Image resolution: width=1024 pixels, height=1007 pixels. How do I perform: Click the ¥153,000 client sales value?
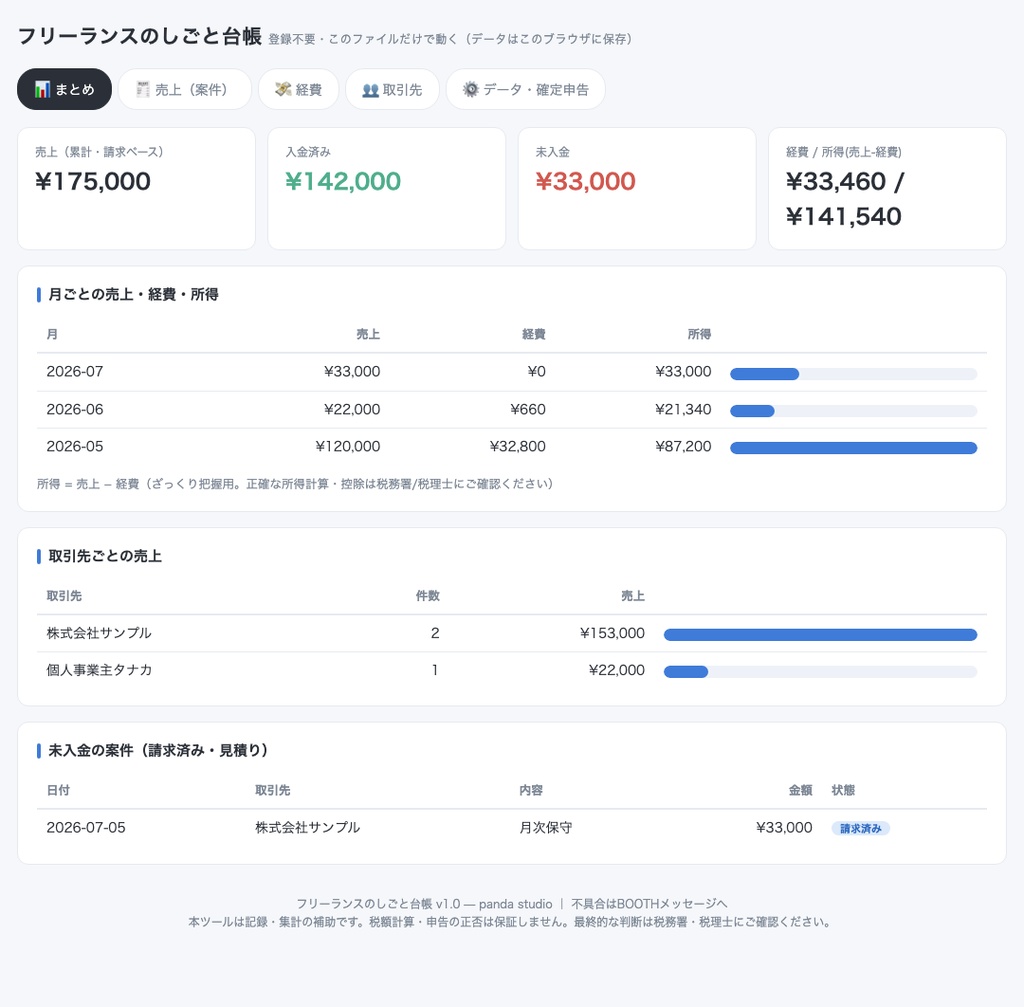click(x=612, y=633)
